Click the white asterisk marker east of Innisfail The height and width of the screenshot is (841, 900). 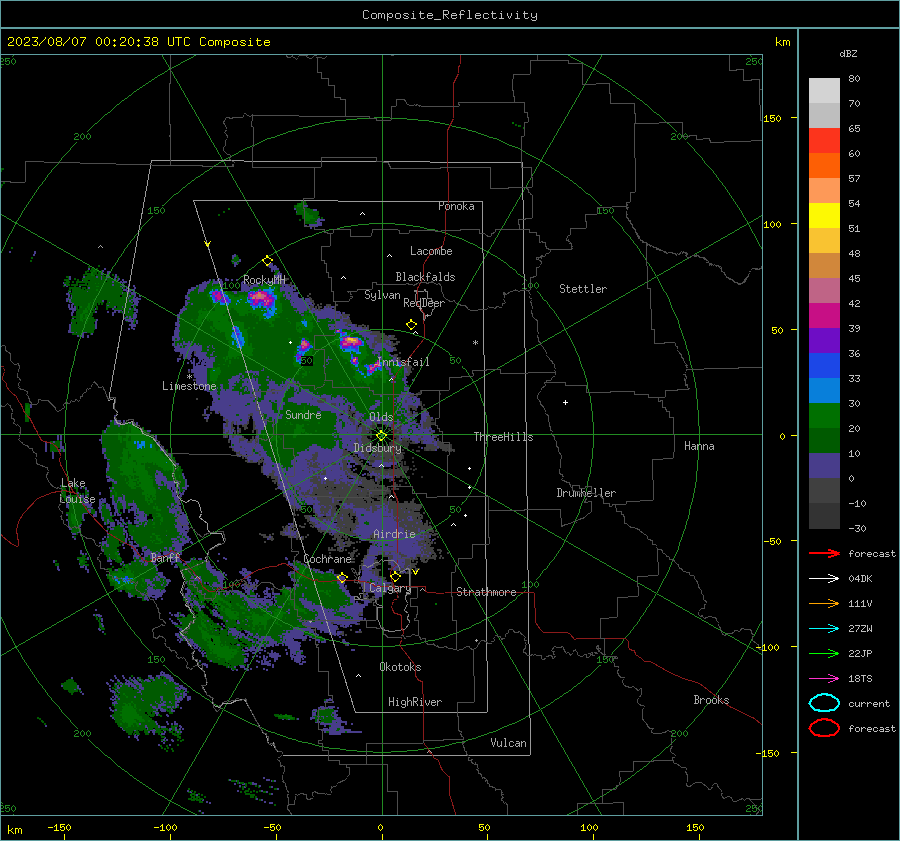pos(475,343)
